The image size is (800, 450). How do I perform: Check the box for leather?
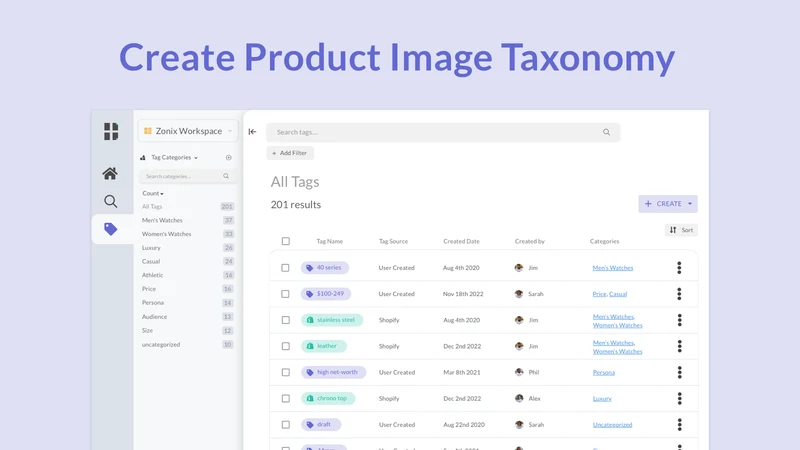click(x=286, y=346)
